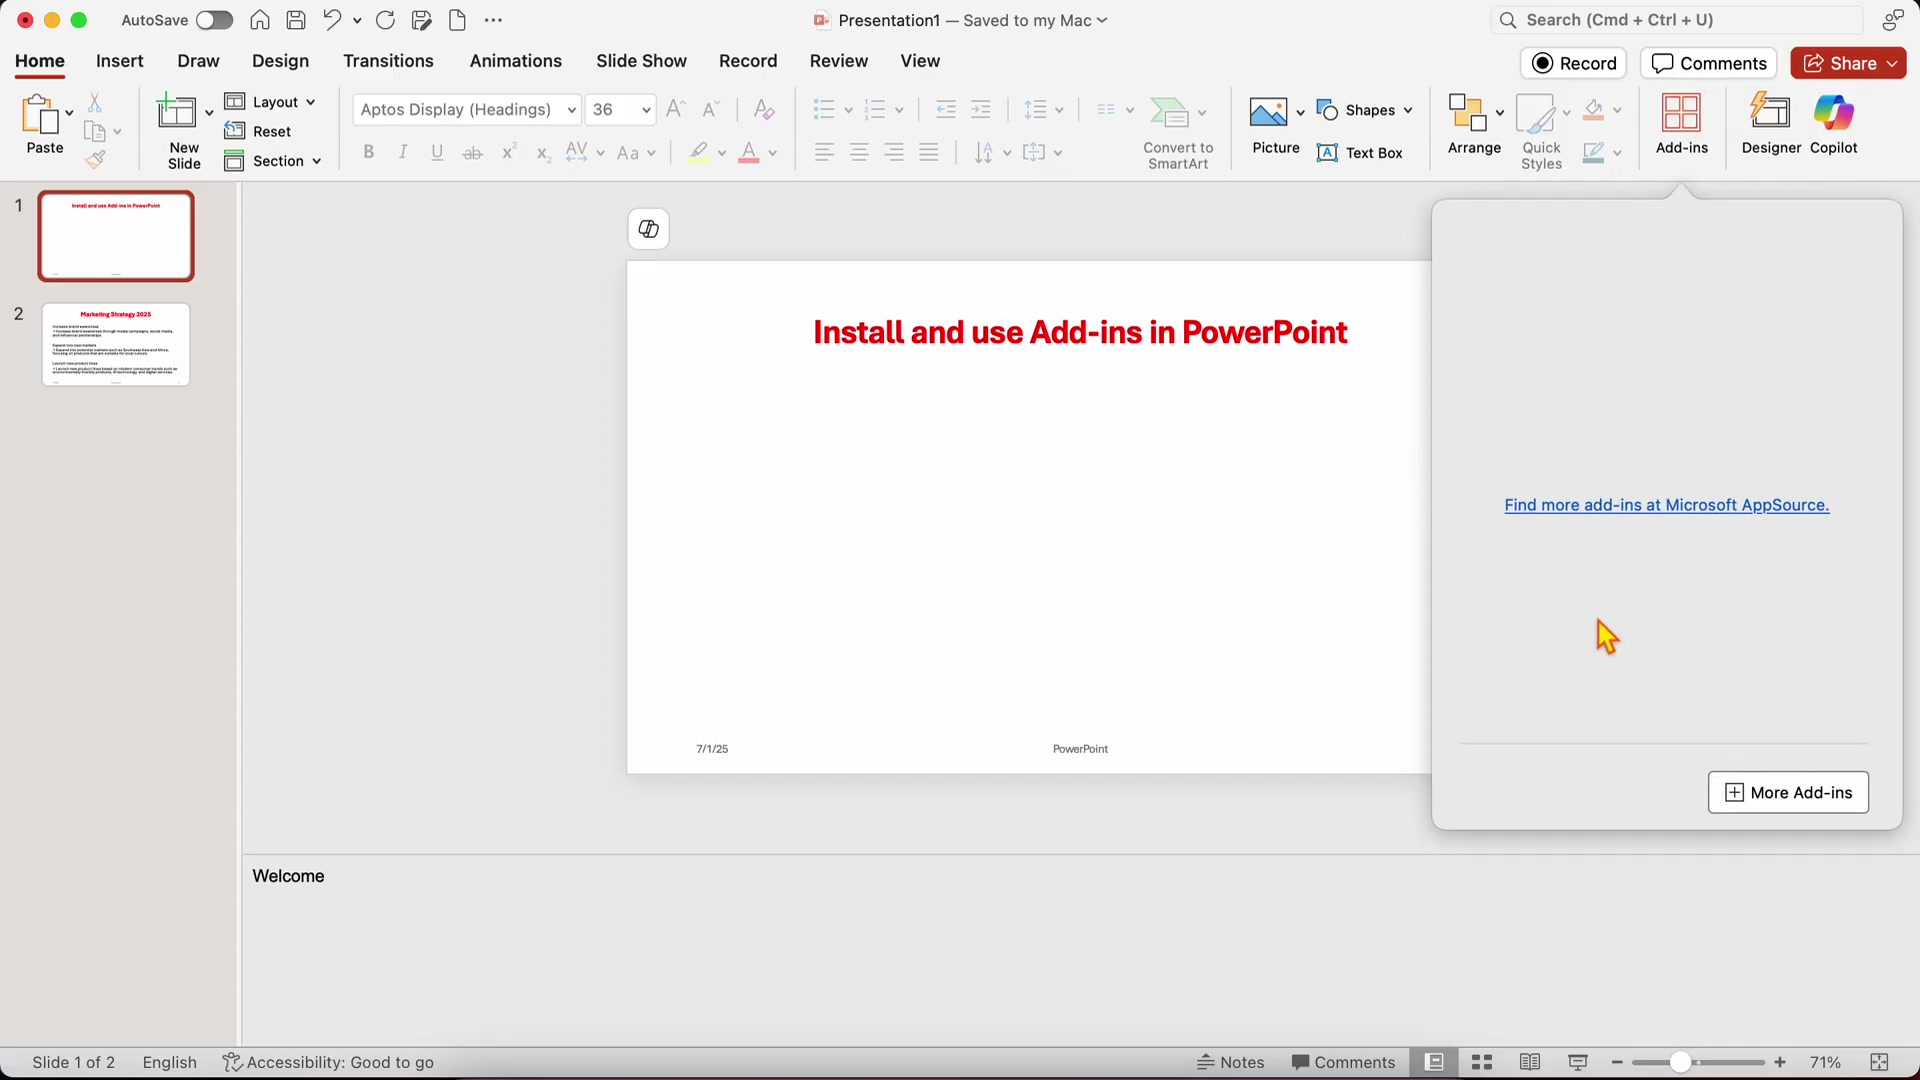Open the highlight color dropdown arrow
This screenshot has height=1080, width=1920.
pos(722,153)
